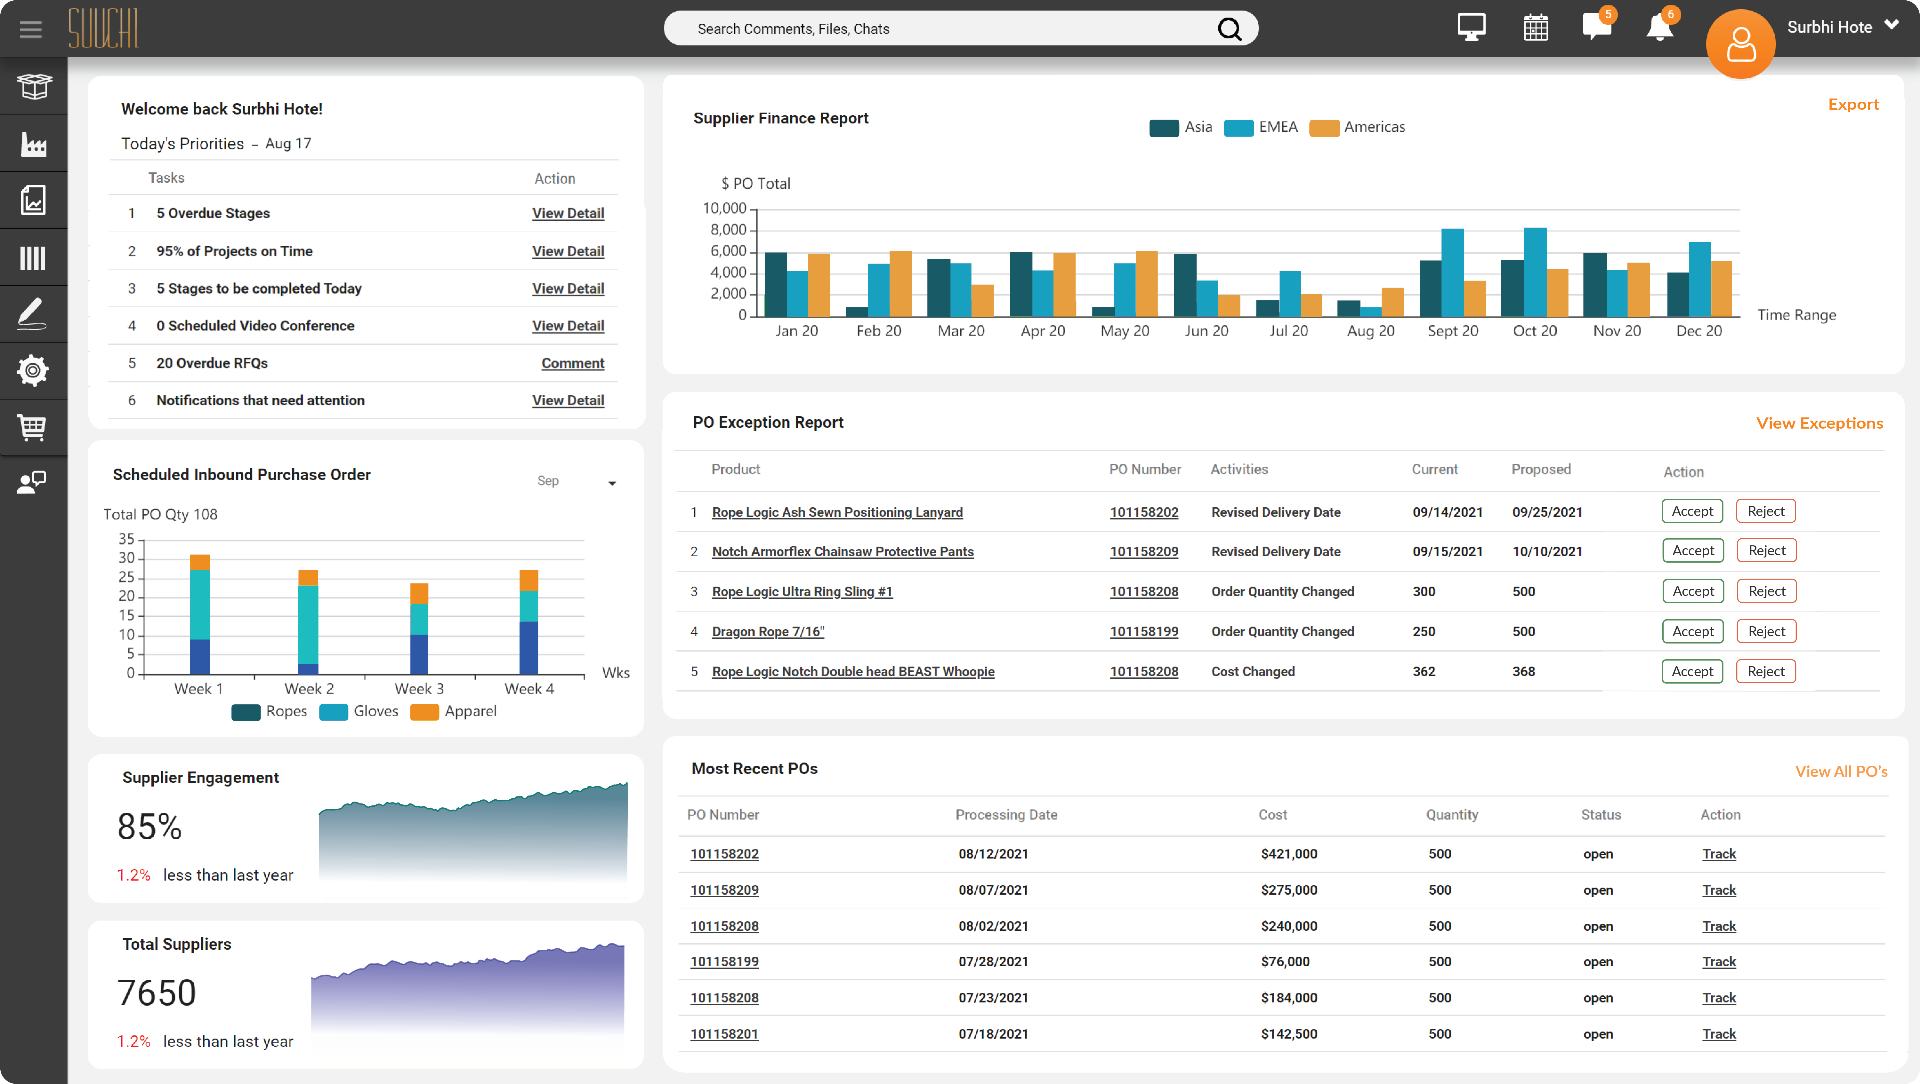Screen dimensions: 1920x1084
Task: Click the Sept 20 EMEA bar
Action: tap(1453, 273)
